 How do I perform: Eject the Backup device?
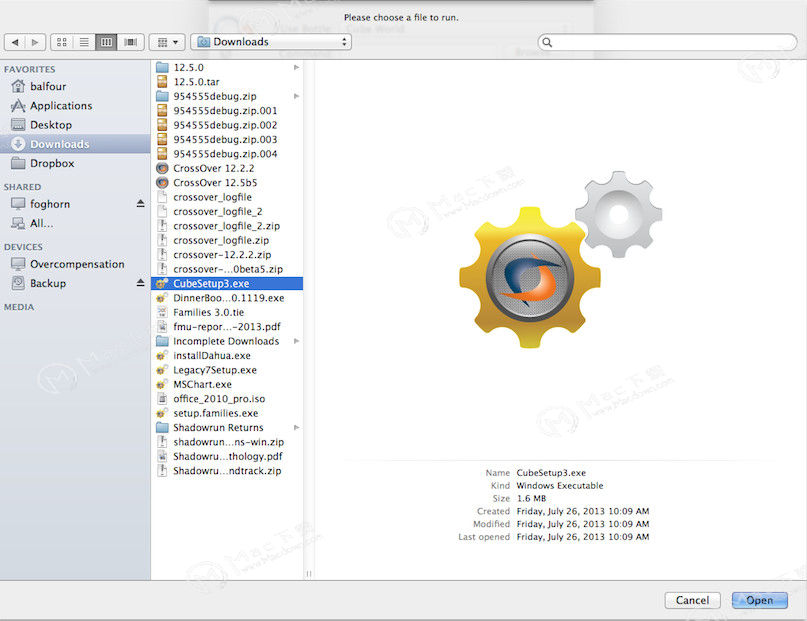[x=141, y=283]
